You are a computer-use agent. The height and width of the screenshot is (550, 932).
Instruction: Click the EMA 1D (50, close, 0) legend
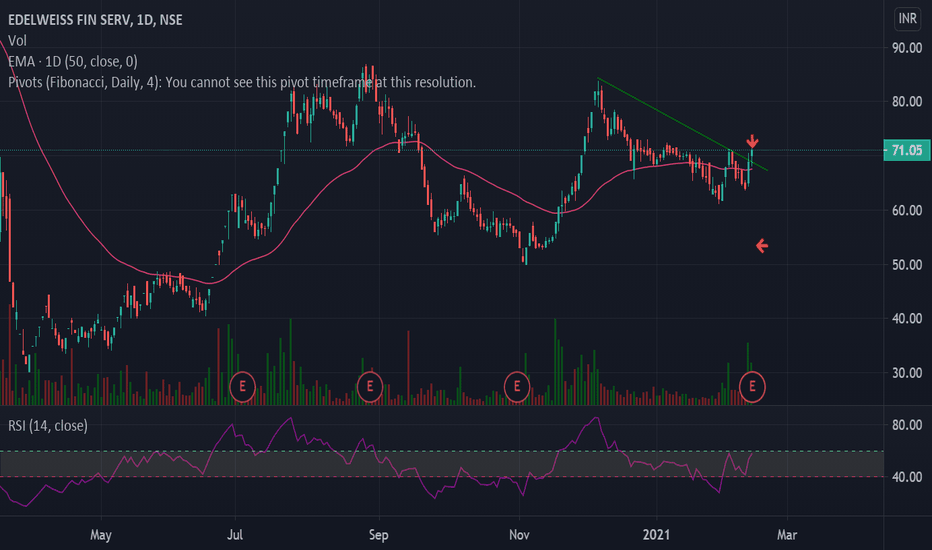73,61
